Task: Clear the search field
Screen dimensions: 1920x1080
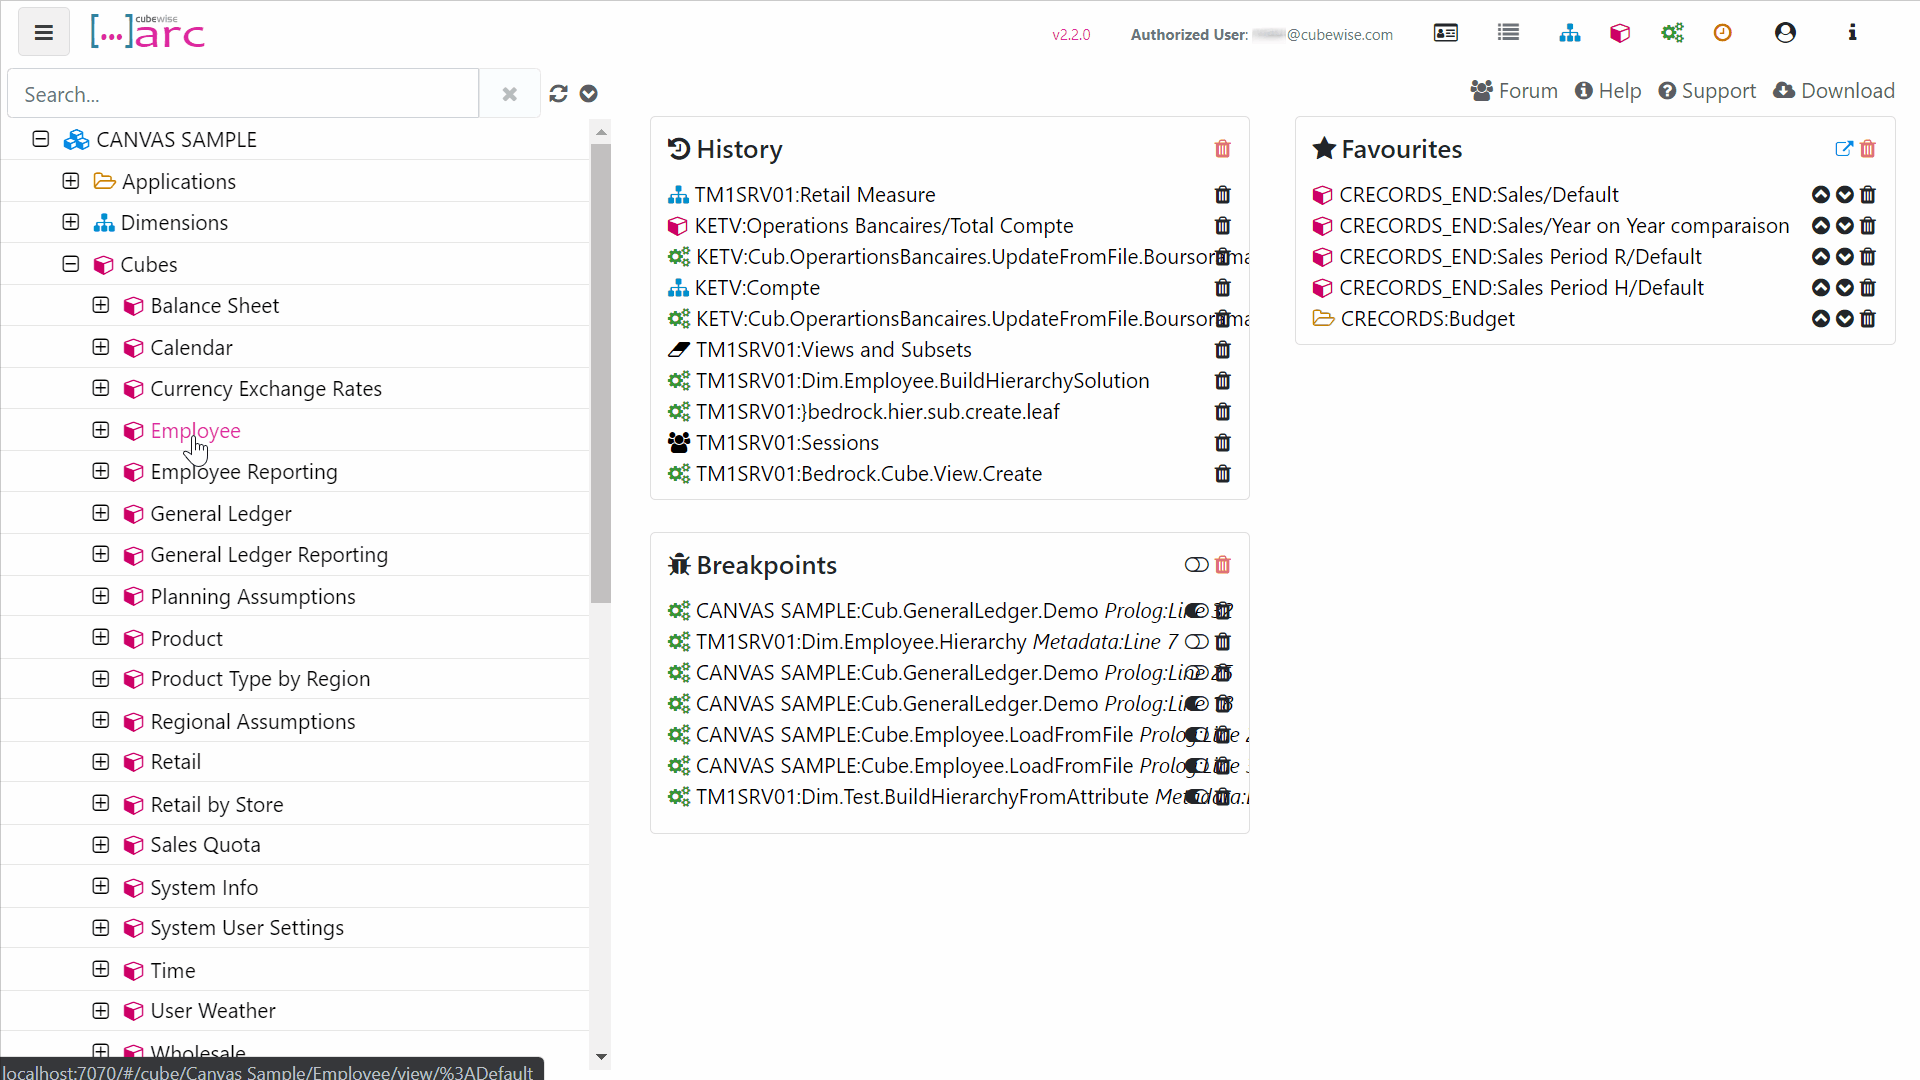Action: (x=509, y=93)
